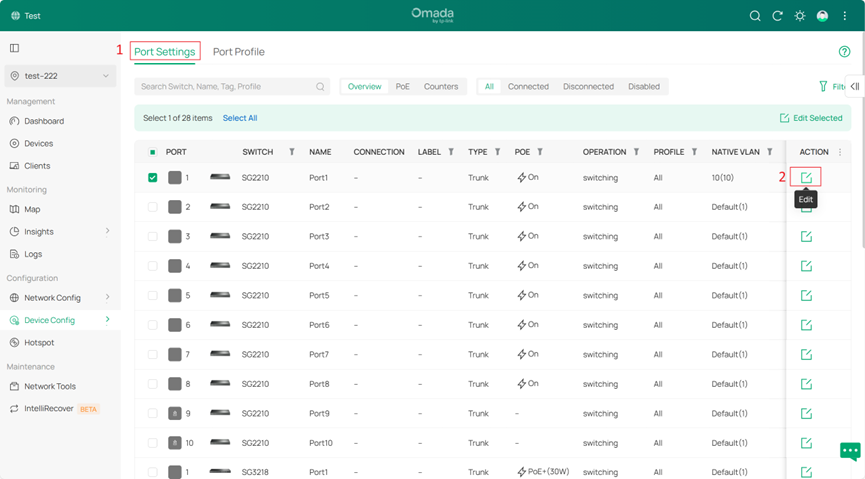865x479 pixels.
Task: Click the Select All link
Action: pos(240,118)
